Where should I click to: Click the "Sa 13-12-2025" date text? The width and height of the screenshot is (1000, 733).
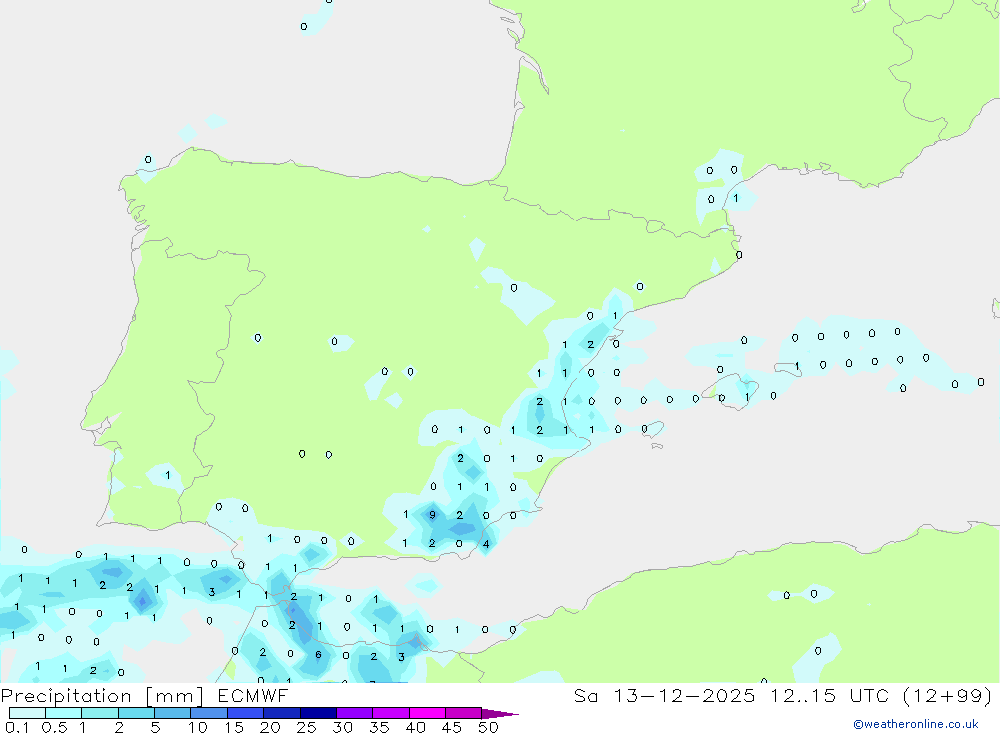(x=664, y=696)
